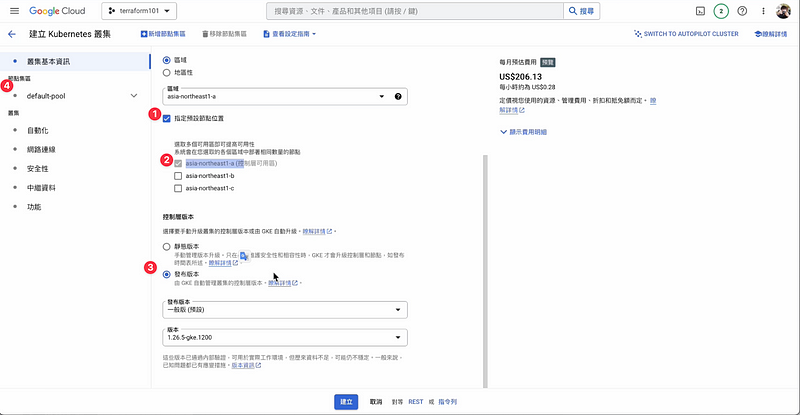800x415 pixels.
Task: Open the 查看設定指南 setup guide dropdown
Action: point(290,34)
